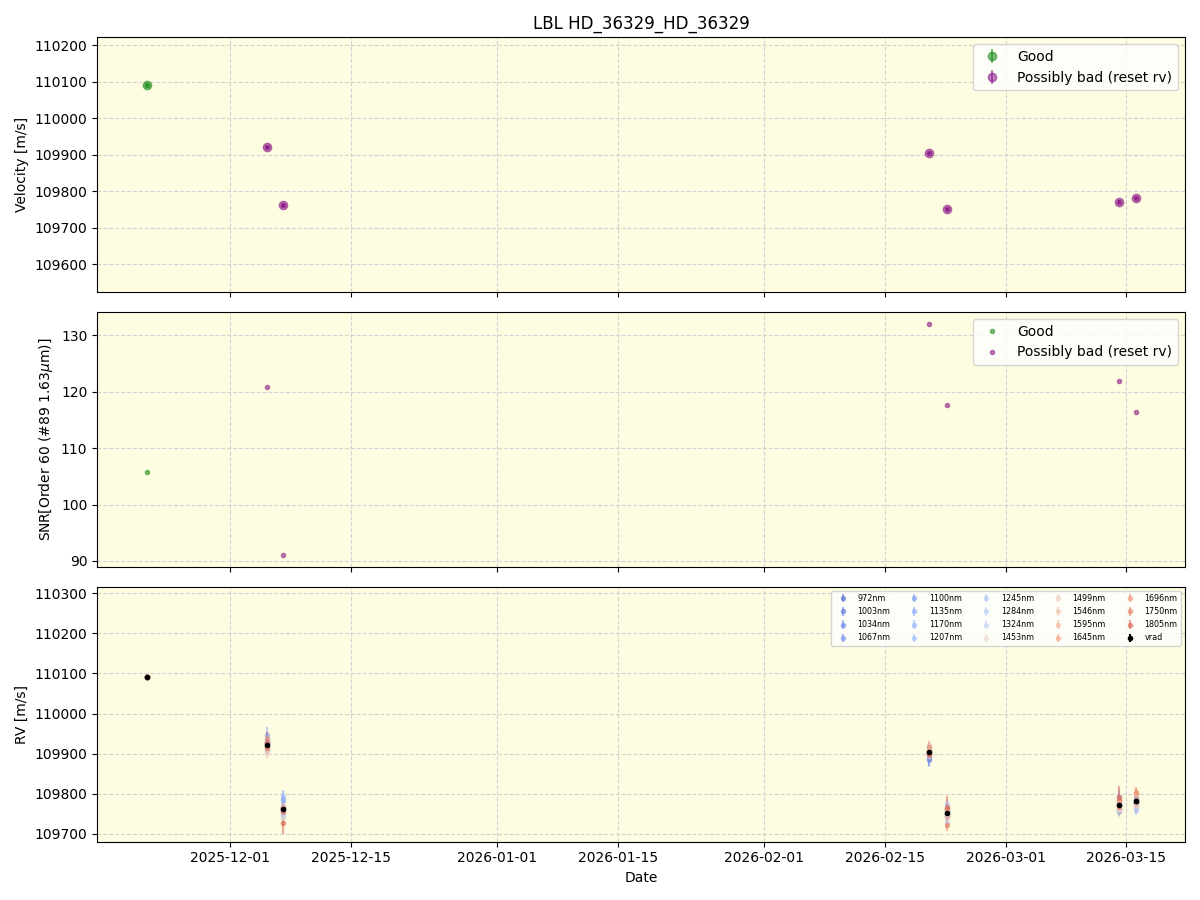Click the 1696nm marker icon
Image resolution: width=1200 pixels, height=900 pixels.
click(x=1129, y=598)
